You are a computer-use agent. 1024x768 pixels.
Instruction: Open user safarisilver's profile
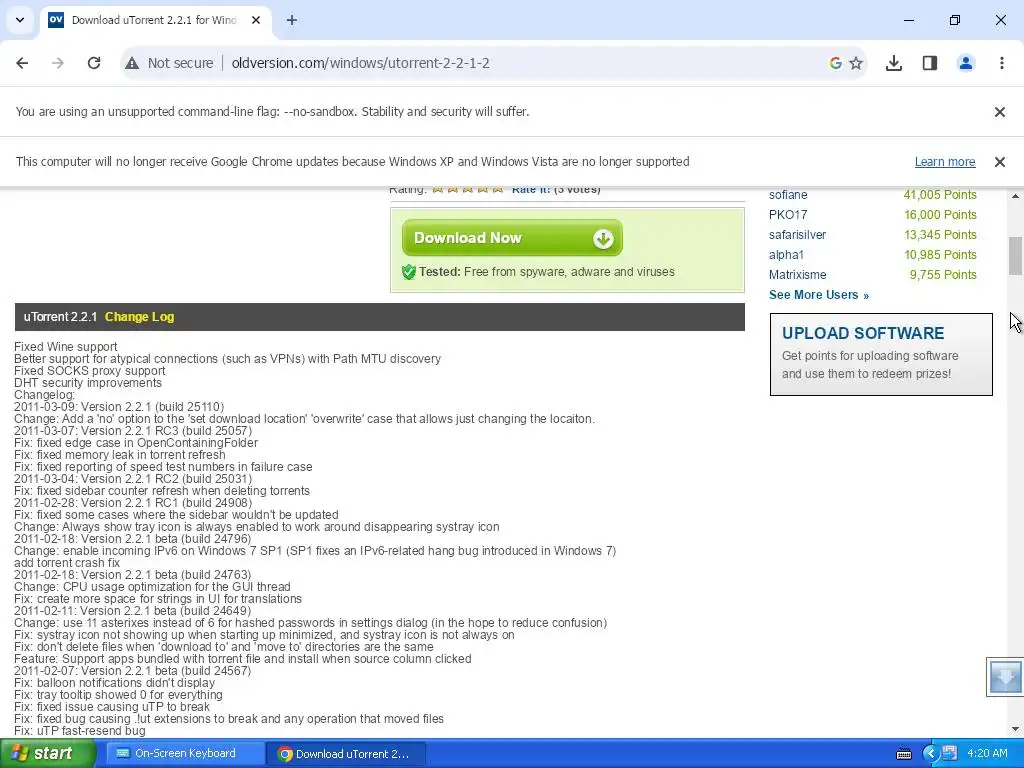(x=797, y=234)
